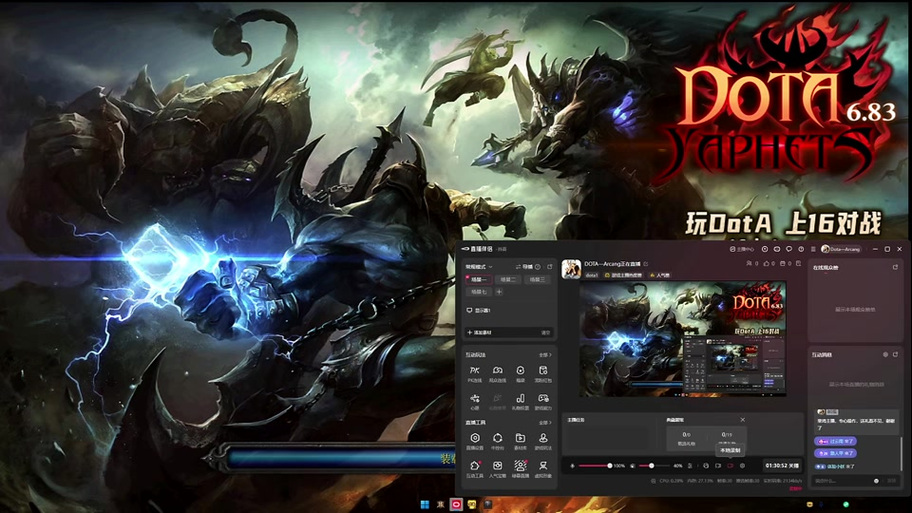
Task: Switch to scene tab 场景一
Action: 479,279
